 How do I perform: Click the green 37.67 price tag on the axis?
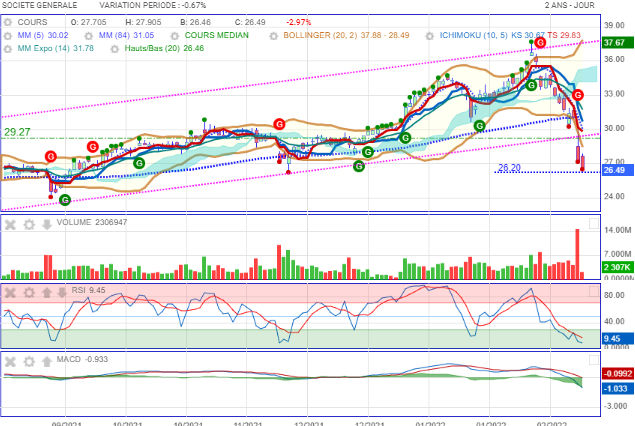pyautogui.click(x=617, y=43)
